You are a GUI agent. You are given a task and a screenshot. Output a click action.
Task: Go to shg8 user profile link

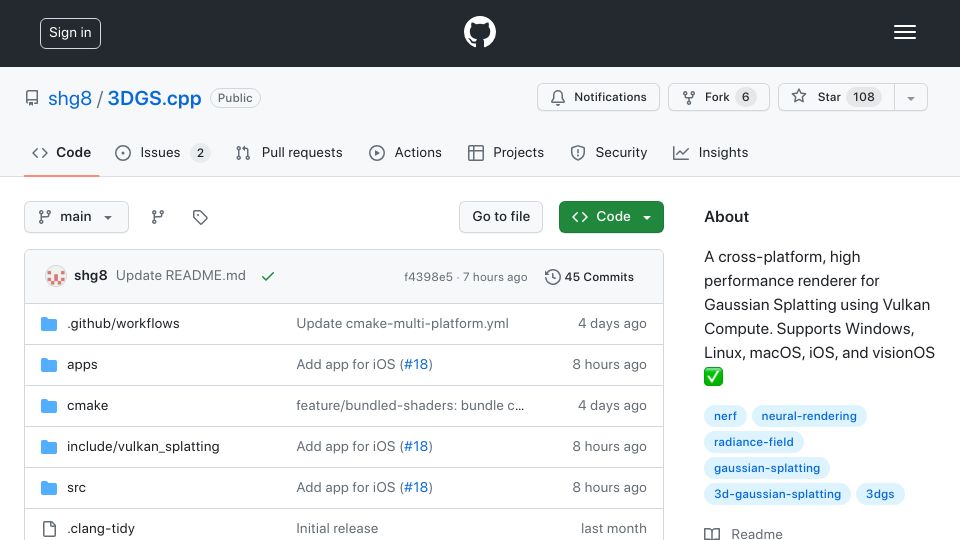tap(70, 99)
